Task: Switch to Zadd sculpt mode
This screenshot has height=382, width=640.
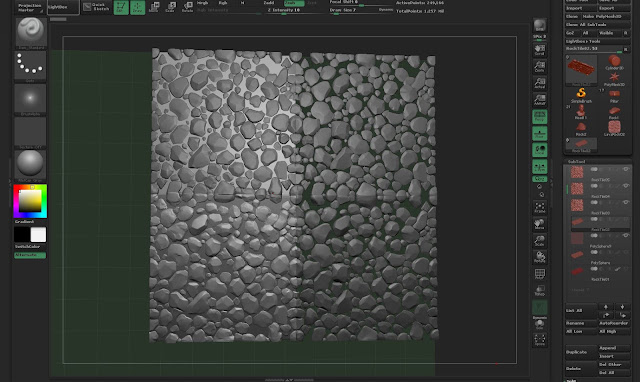Action: (x=269, y=3)
